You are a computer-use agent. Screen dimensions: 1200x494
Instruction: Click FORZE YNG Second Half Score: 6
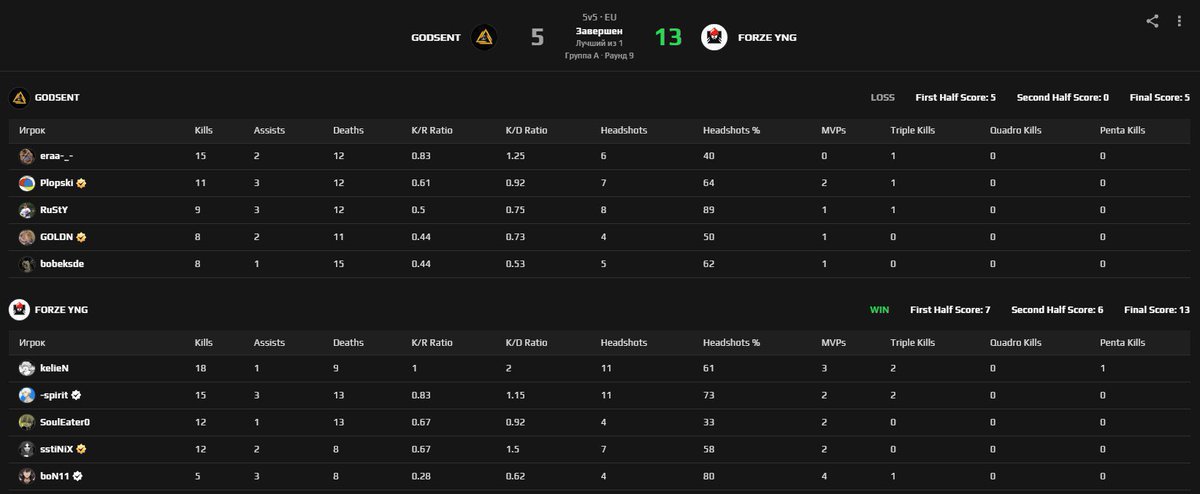1057,309
